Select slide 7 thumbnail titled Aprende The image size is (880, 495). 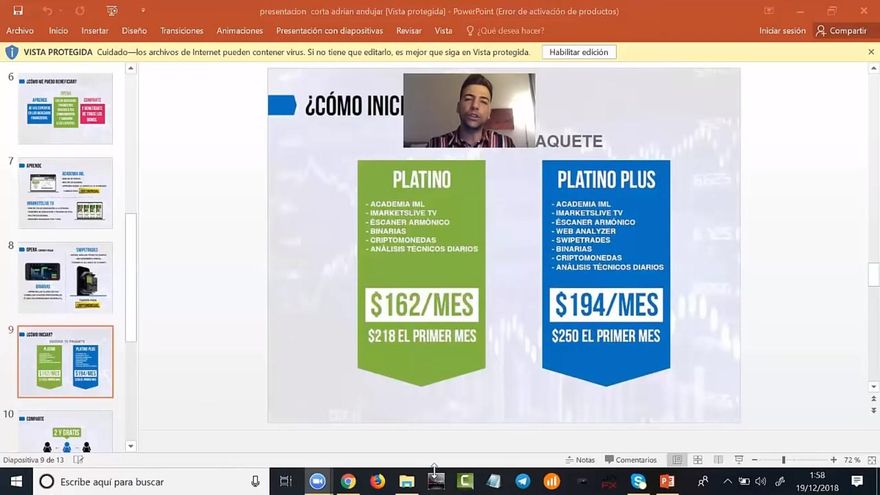tap(65, 193)
